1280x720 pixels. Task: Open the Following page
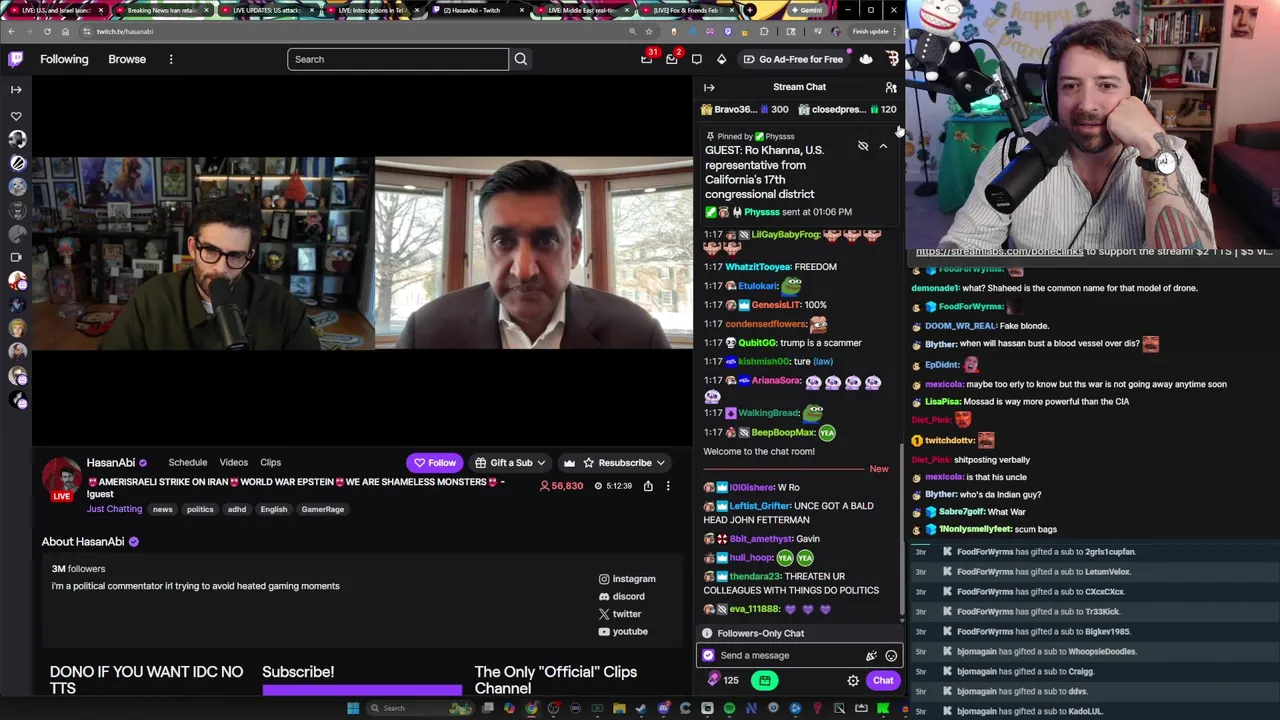point(64,59)
